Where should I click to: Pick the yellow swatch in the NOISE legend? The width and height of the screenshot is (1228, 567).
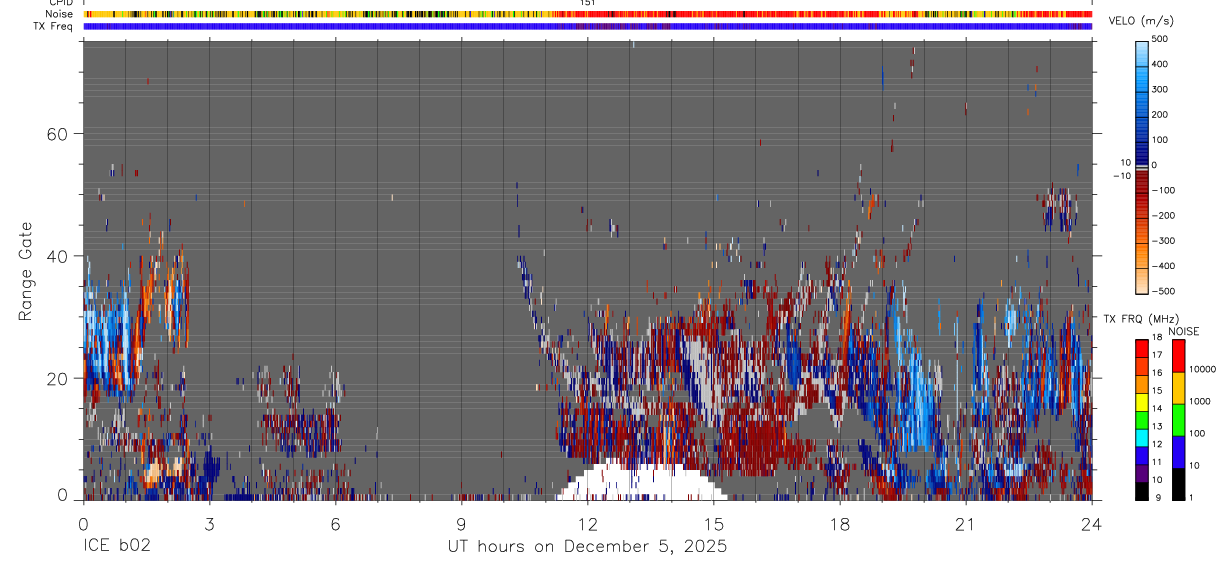click(x=1177, y=388)
